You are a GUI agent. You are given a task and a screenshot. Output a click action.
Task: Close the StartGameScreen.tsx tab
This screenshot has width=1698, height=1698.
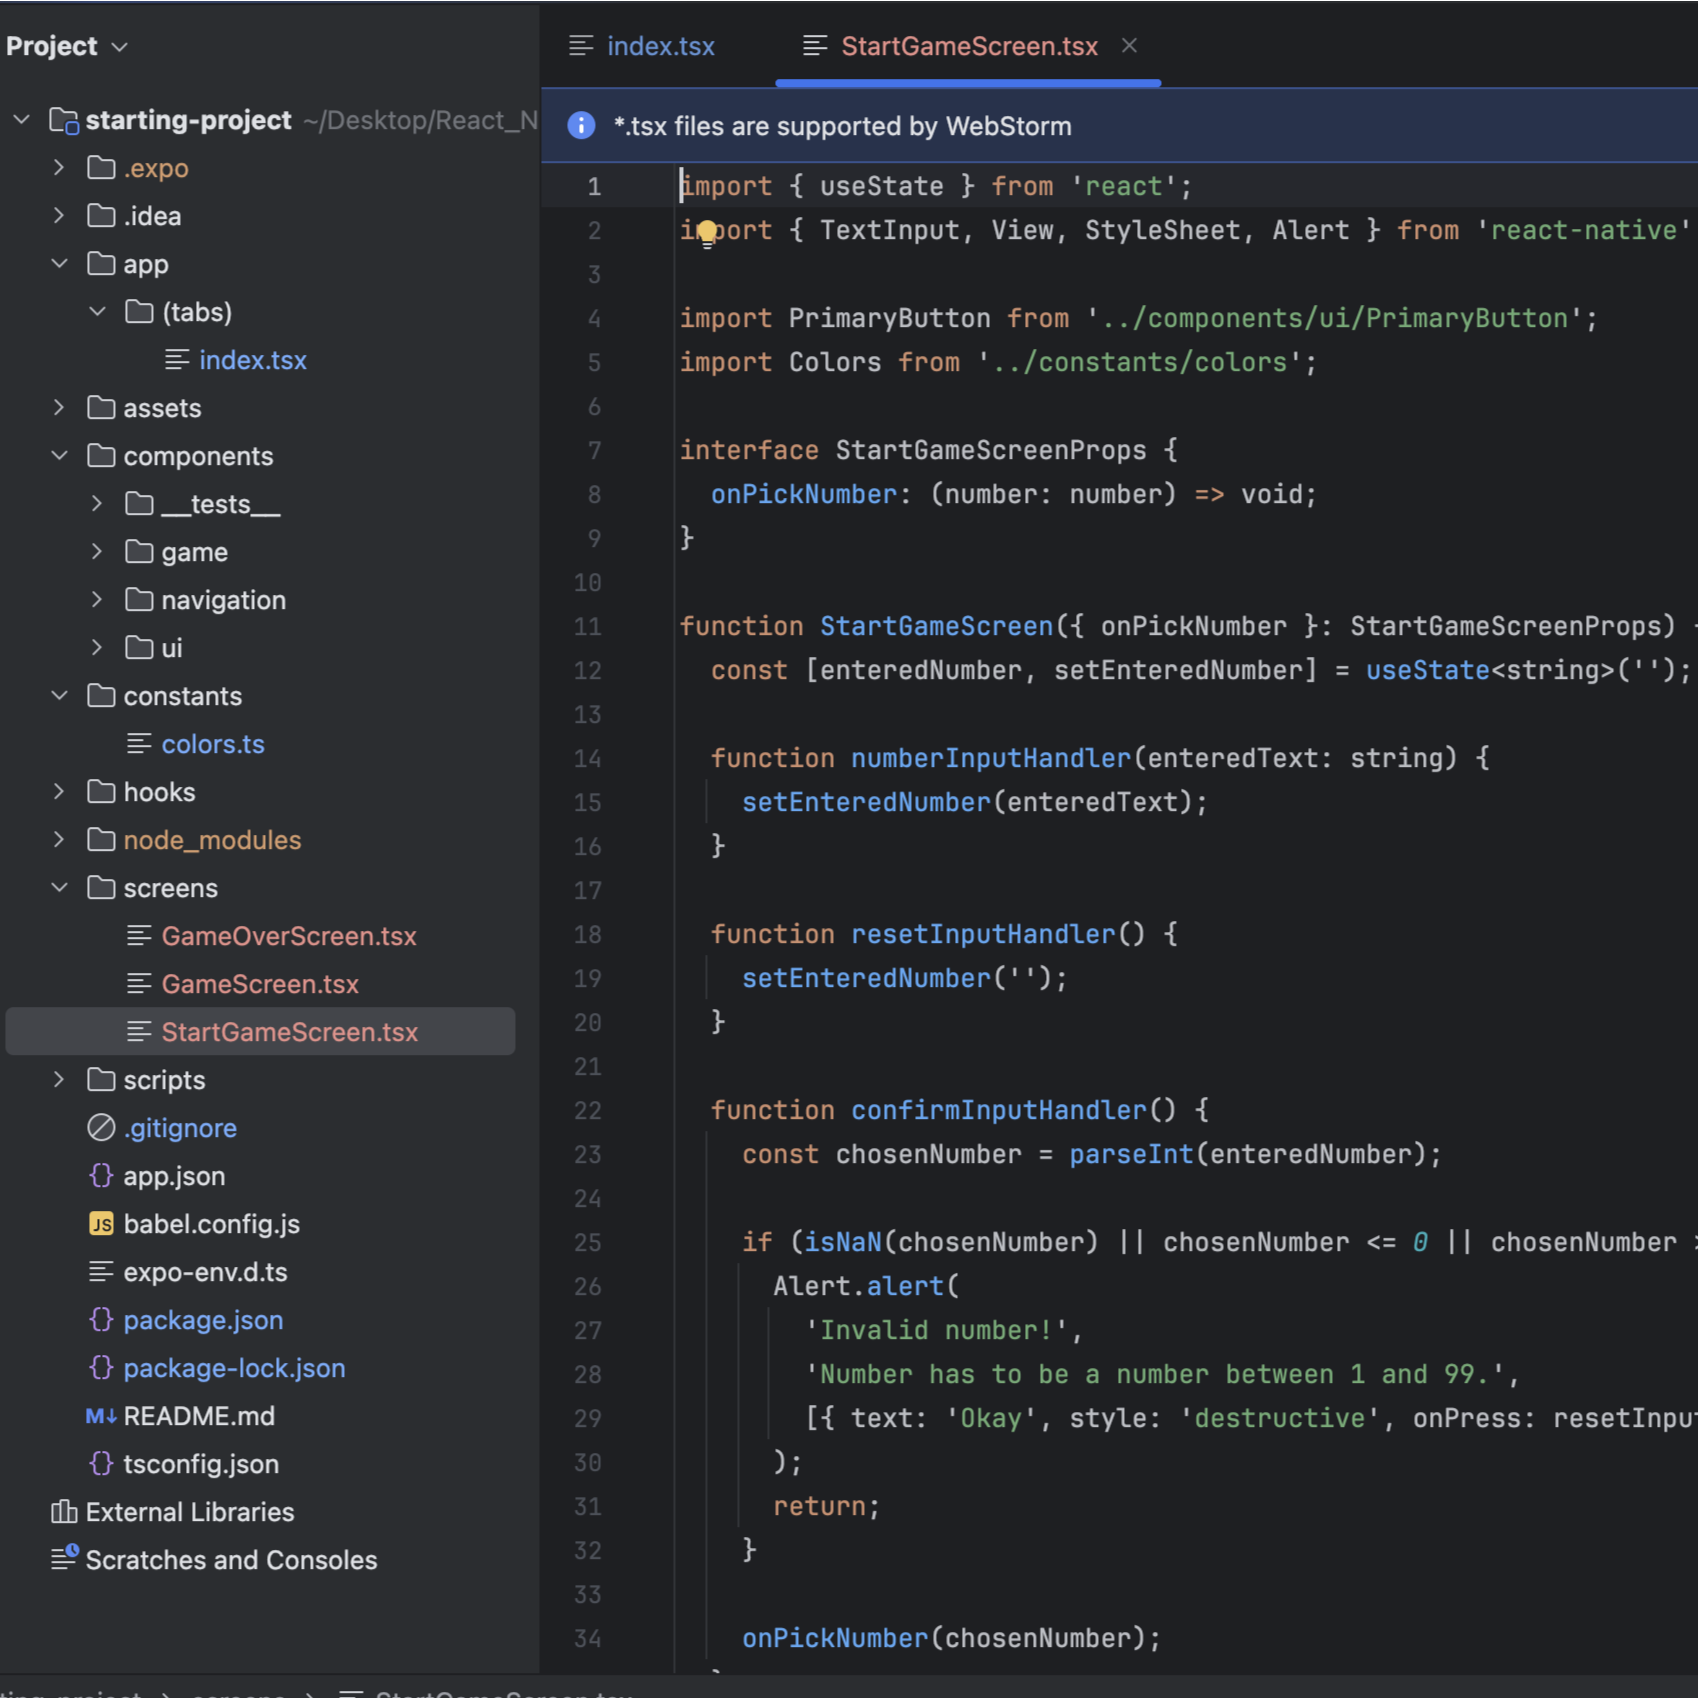pos(1130,46)
